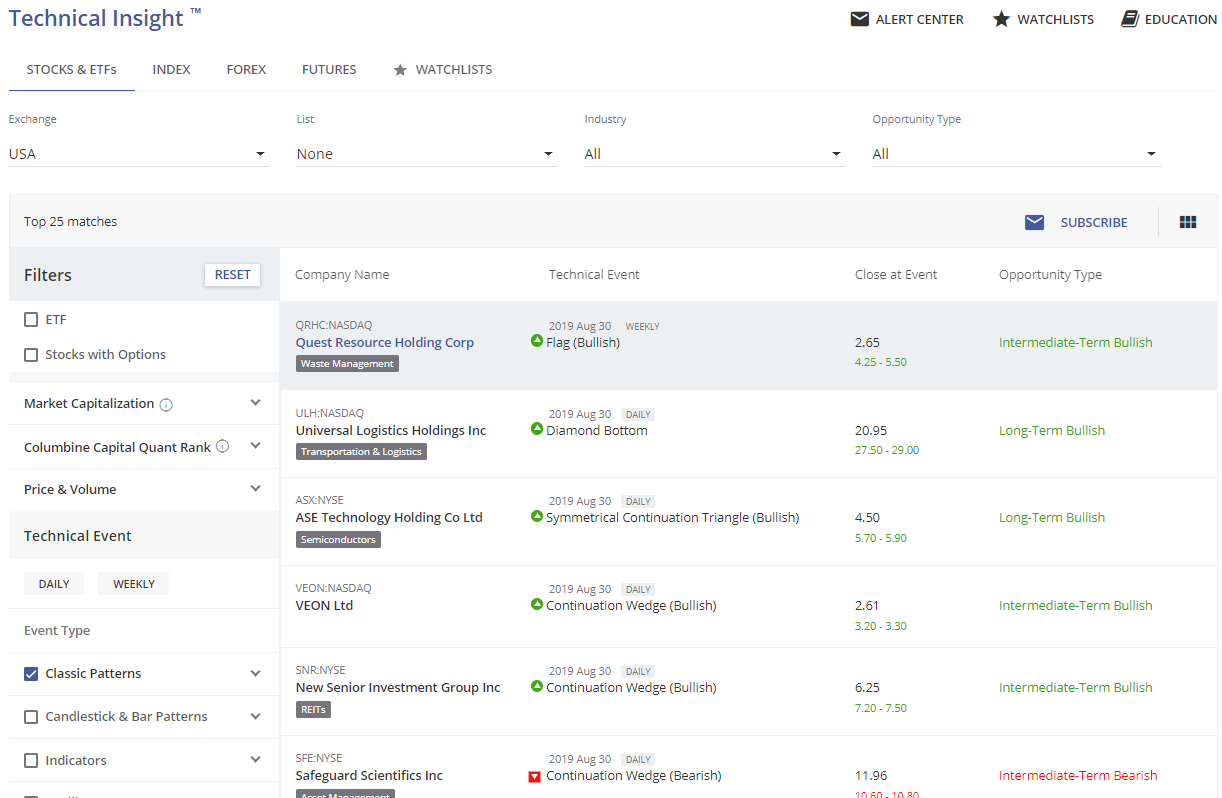Expand Price & Volume filter

point(256,489)
